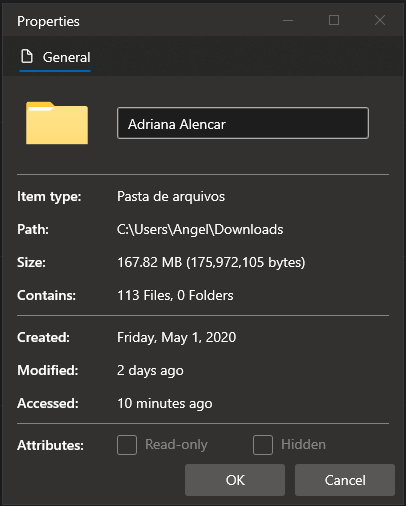Enable the Read-only checkbox
Viewport: 406px width, 506px height.
point(127,445)
